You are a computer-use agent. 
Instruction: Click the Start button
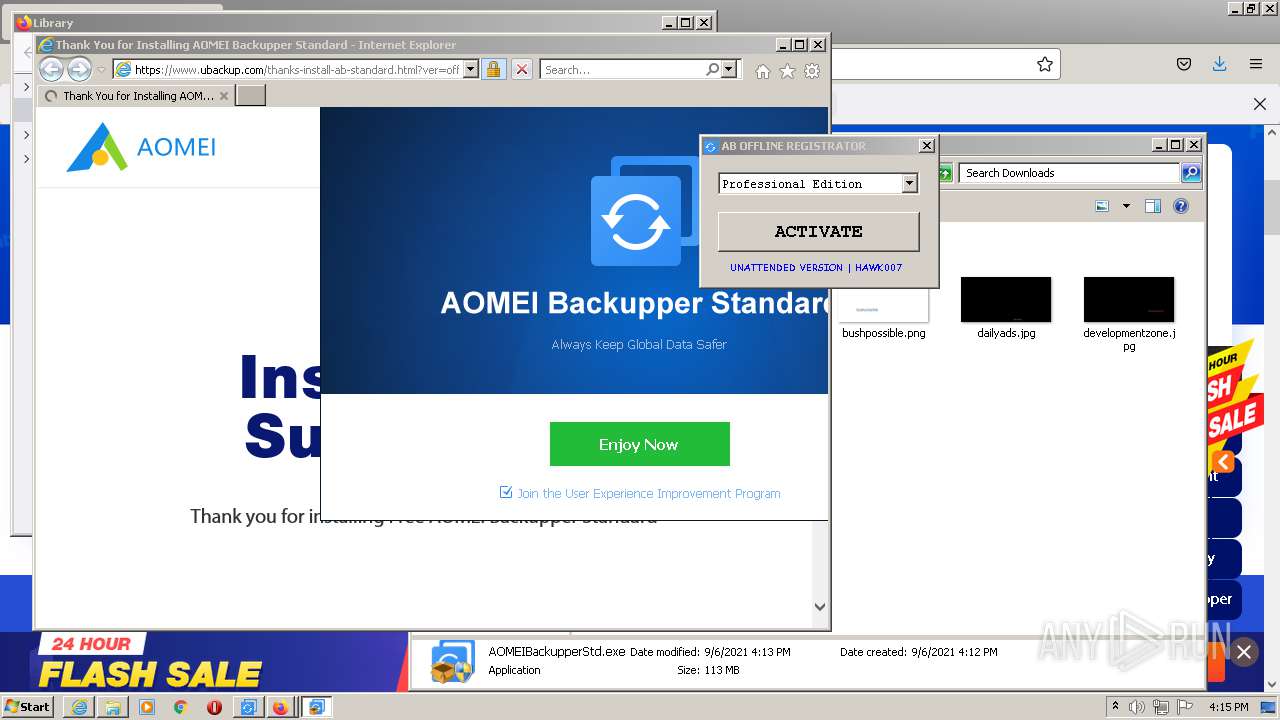(x=28, y=706)
